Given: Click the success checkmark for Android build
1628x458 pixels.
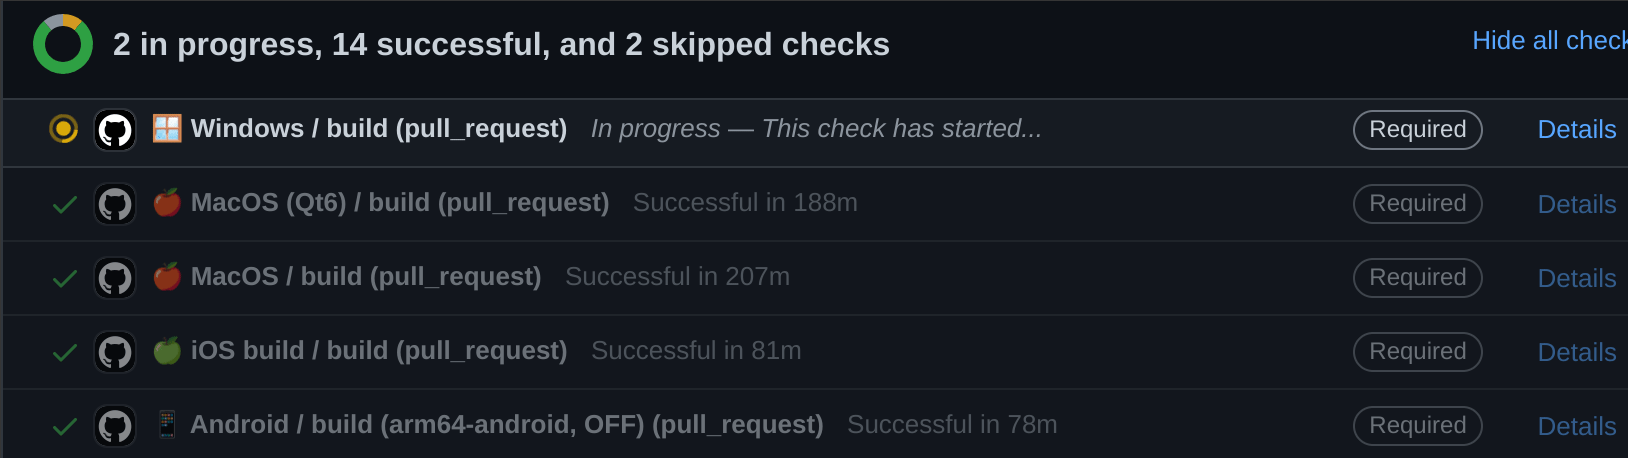Looking at the screenshot, I should (x=65, y=426).
